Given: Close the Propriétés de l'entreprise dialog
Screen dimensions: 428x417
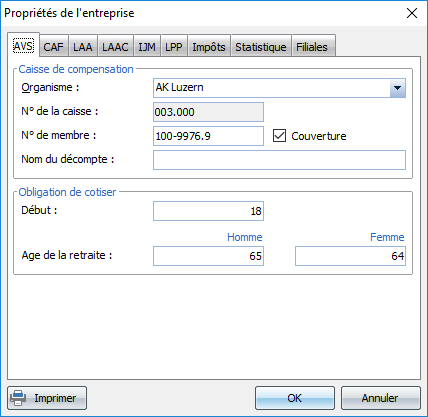Looking at the screenshot, I should (412, 13).
